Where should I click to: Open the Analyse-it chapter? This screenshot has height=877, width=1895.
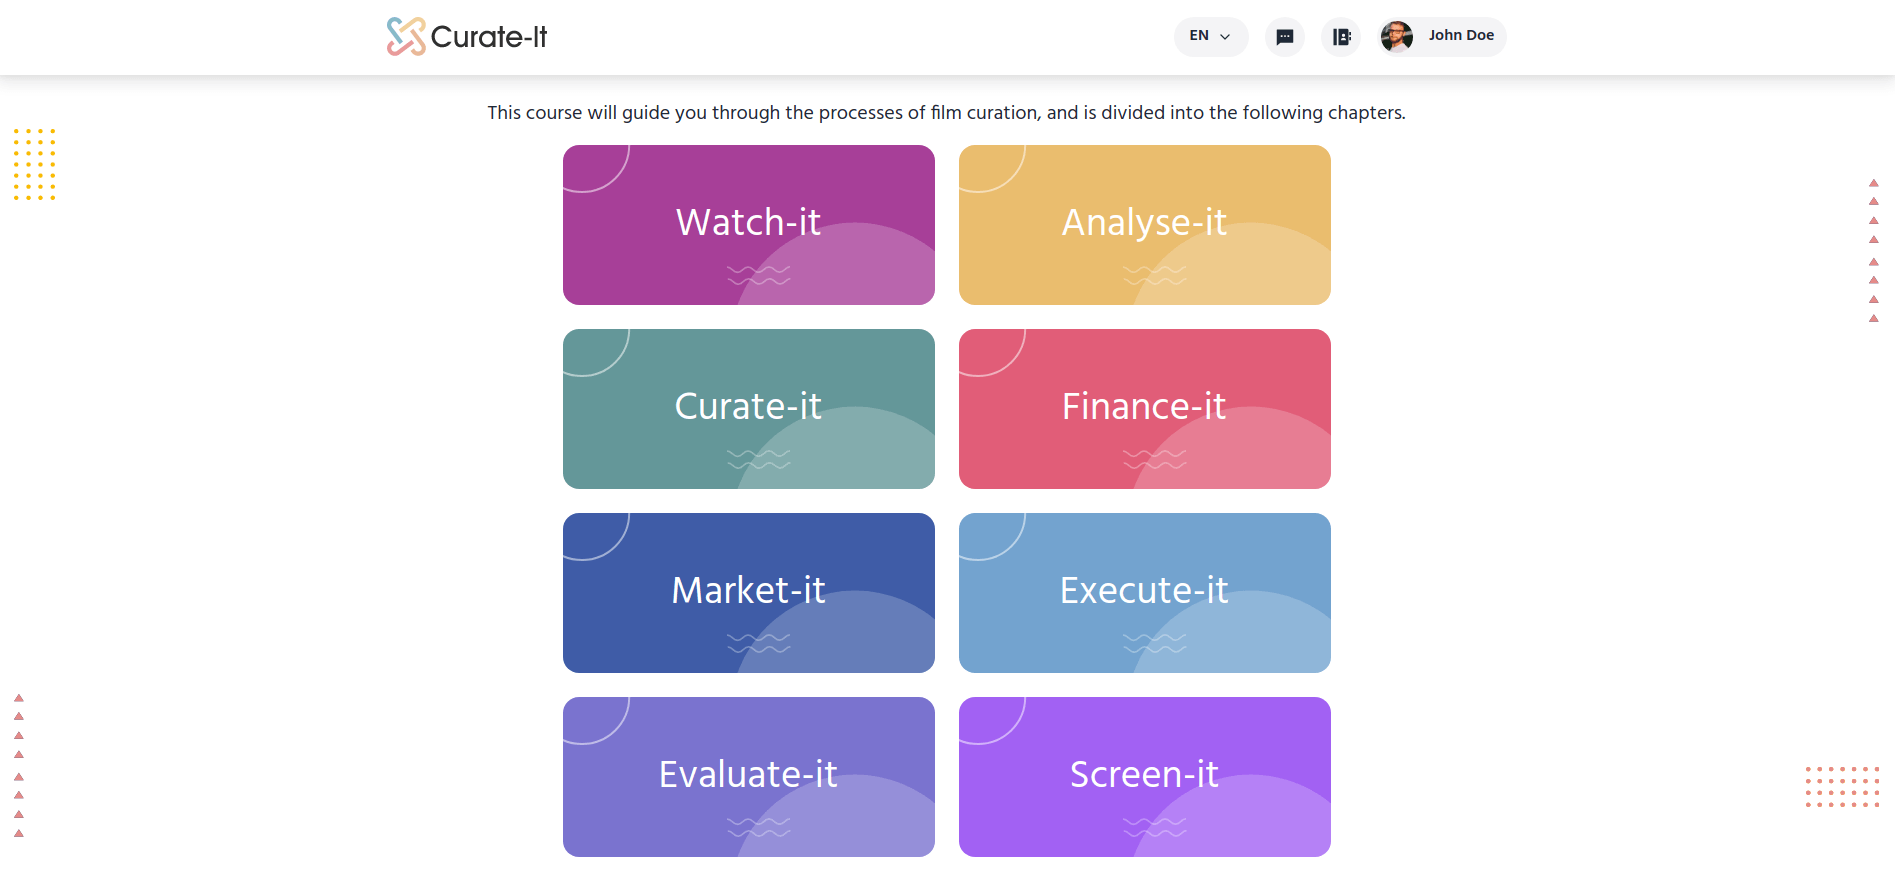[1144, 224]
